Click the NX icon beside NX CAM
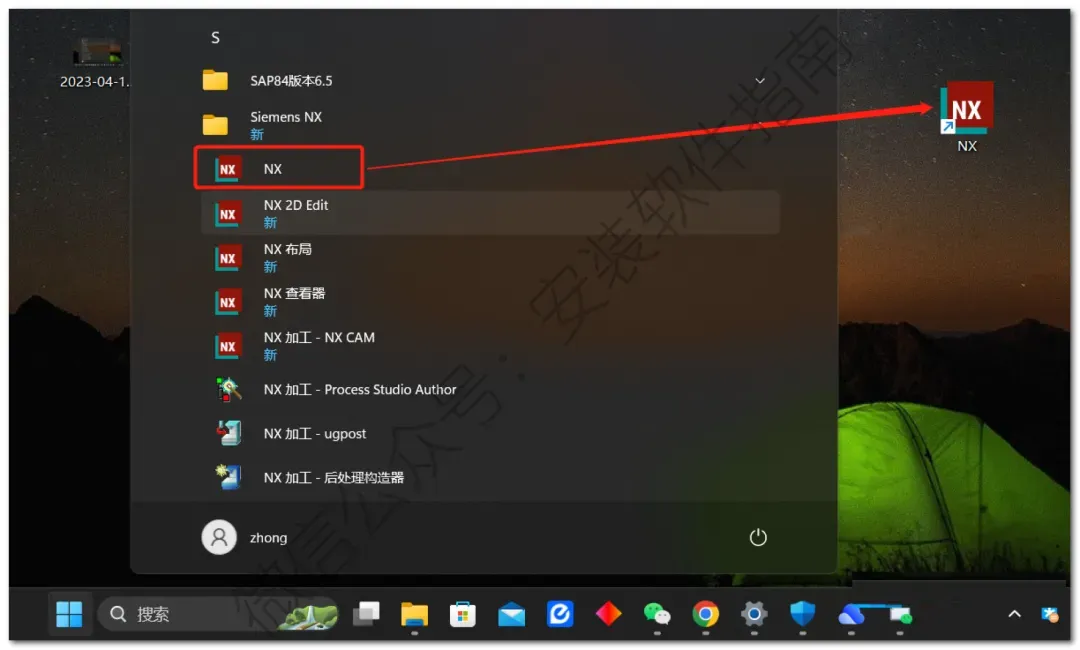The image size is (1080, 650). pyautogui.click(x=227, y=346)
